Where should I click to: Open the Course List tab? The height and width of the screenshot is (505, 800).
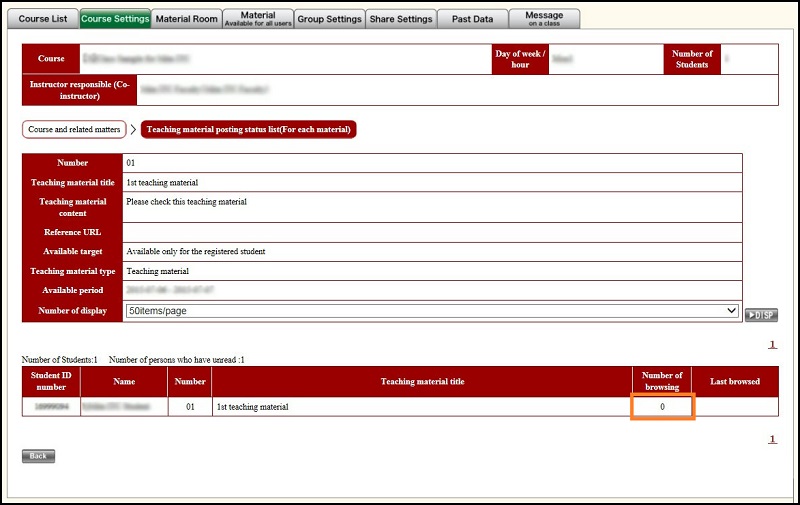point(40,19)
